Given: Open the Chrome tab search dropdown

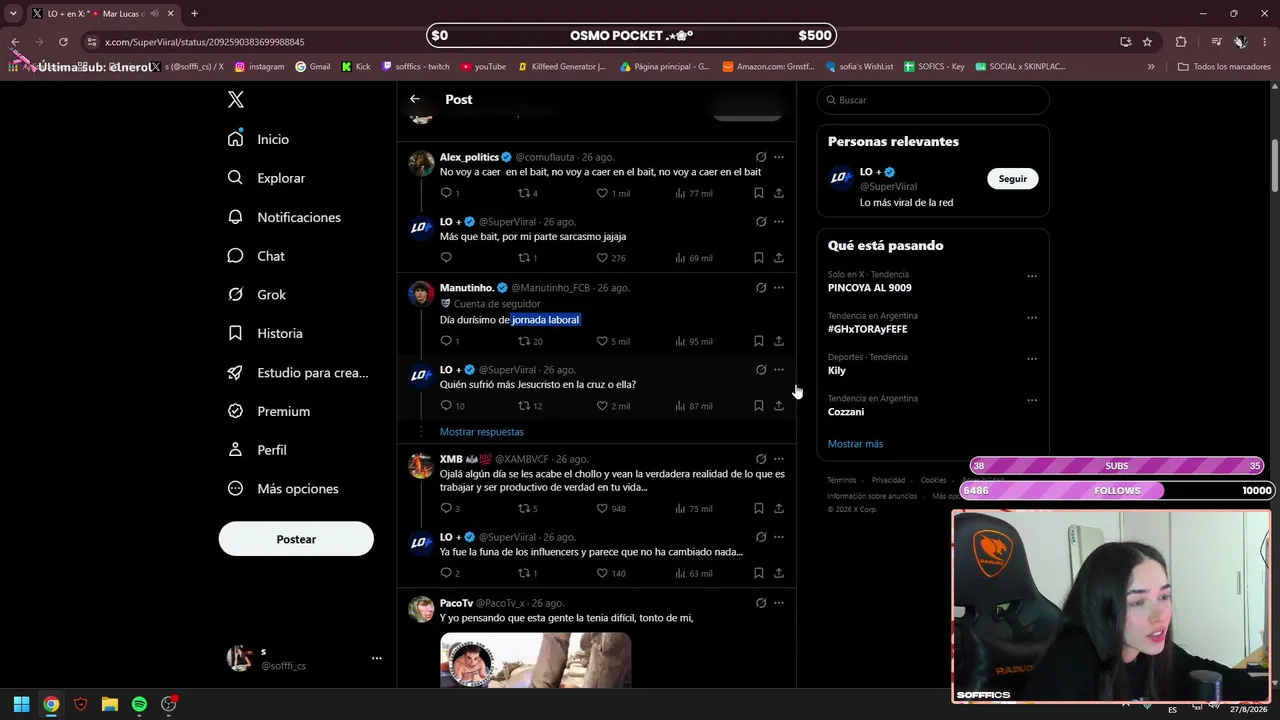Looking at the screenshot, I should point(13,14).
